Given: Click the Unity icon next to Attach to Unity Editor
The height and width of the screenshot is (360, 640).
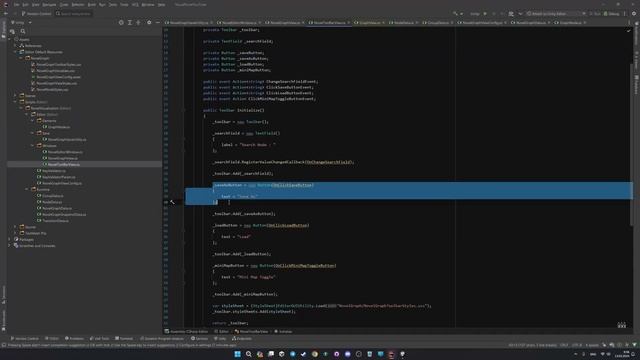Looking at the screenshot, I should click(529, 13).
